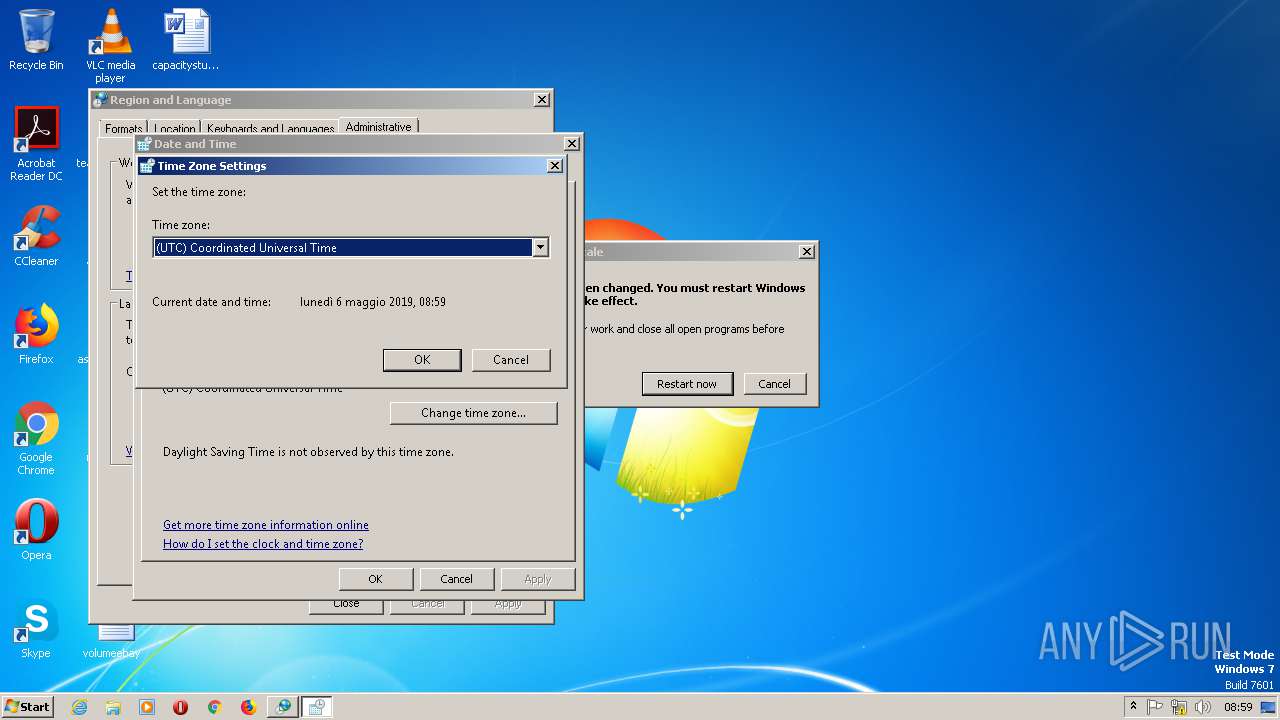This screenshot has height=720, width=1280.
Task: Switch to Formats tab in Region and Language
Action: coord(123,128)
